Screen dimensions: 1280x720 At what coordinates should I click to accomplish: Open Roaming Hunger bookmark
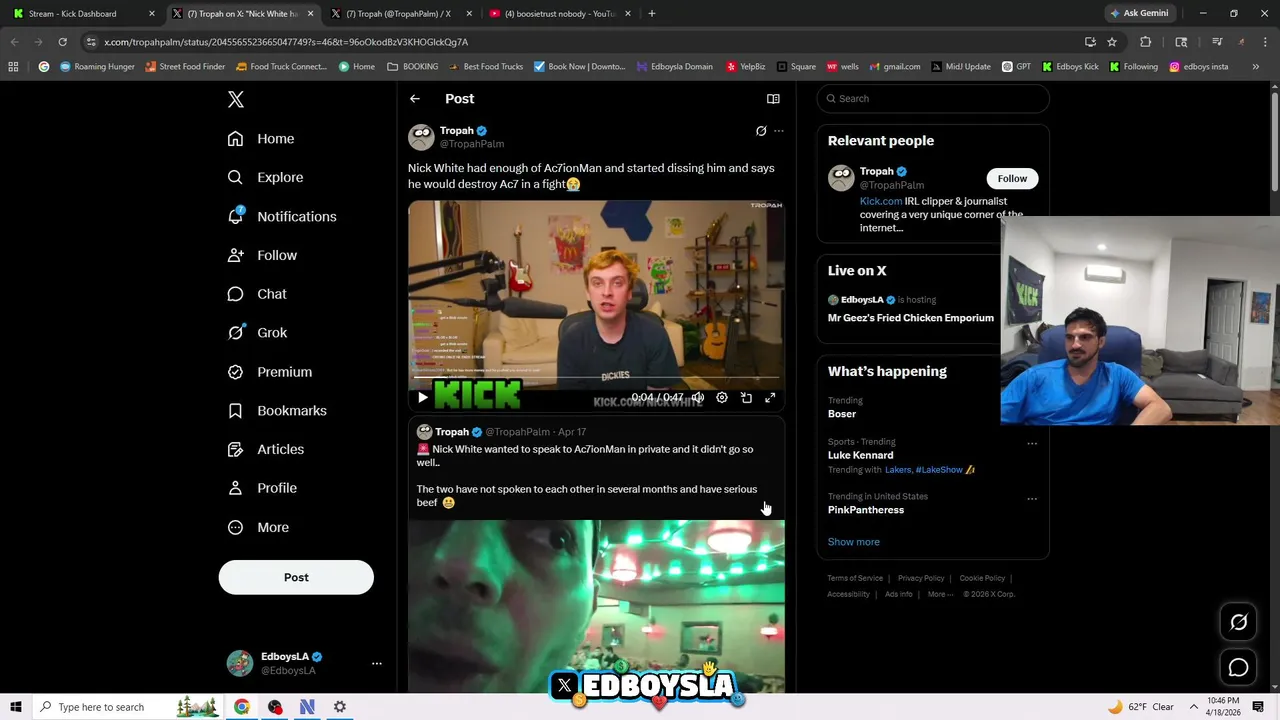(97, 67)
